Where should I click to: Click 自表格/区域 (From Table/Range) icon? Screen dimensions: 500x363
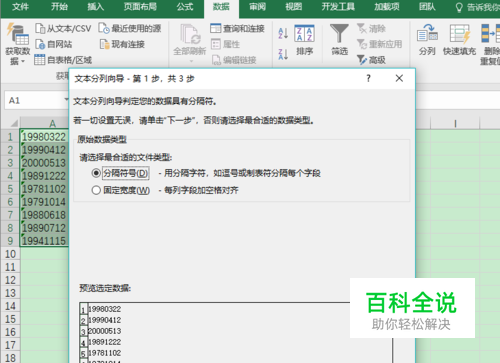(39, 60)
